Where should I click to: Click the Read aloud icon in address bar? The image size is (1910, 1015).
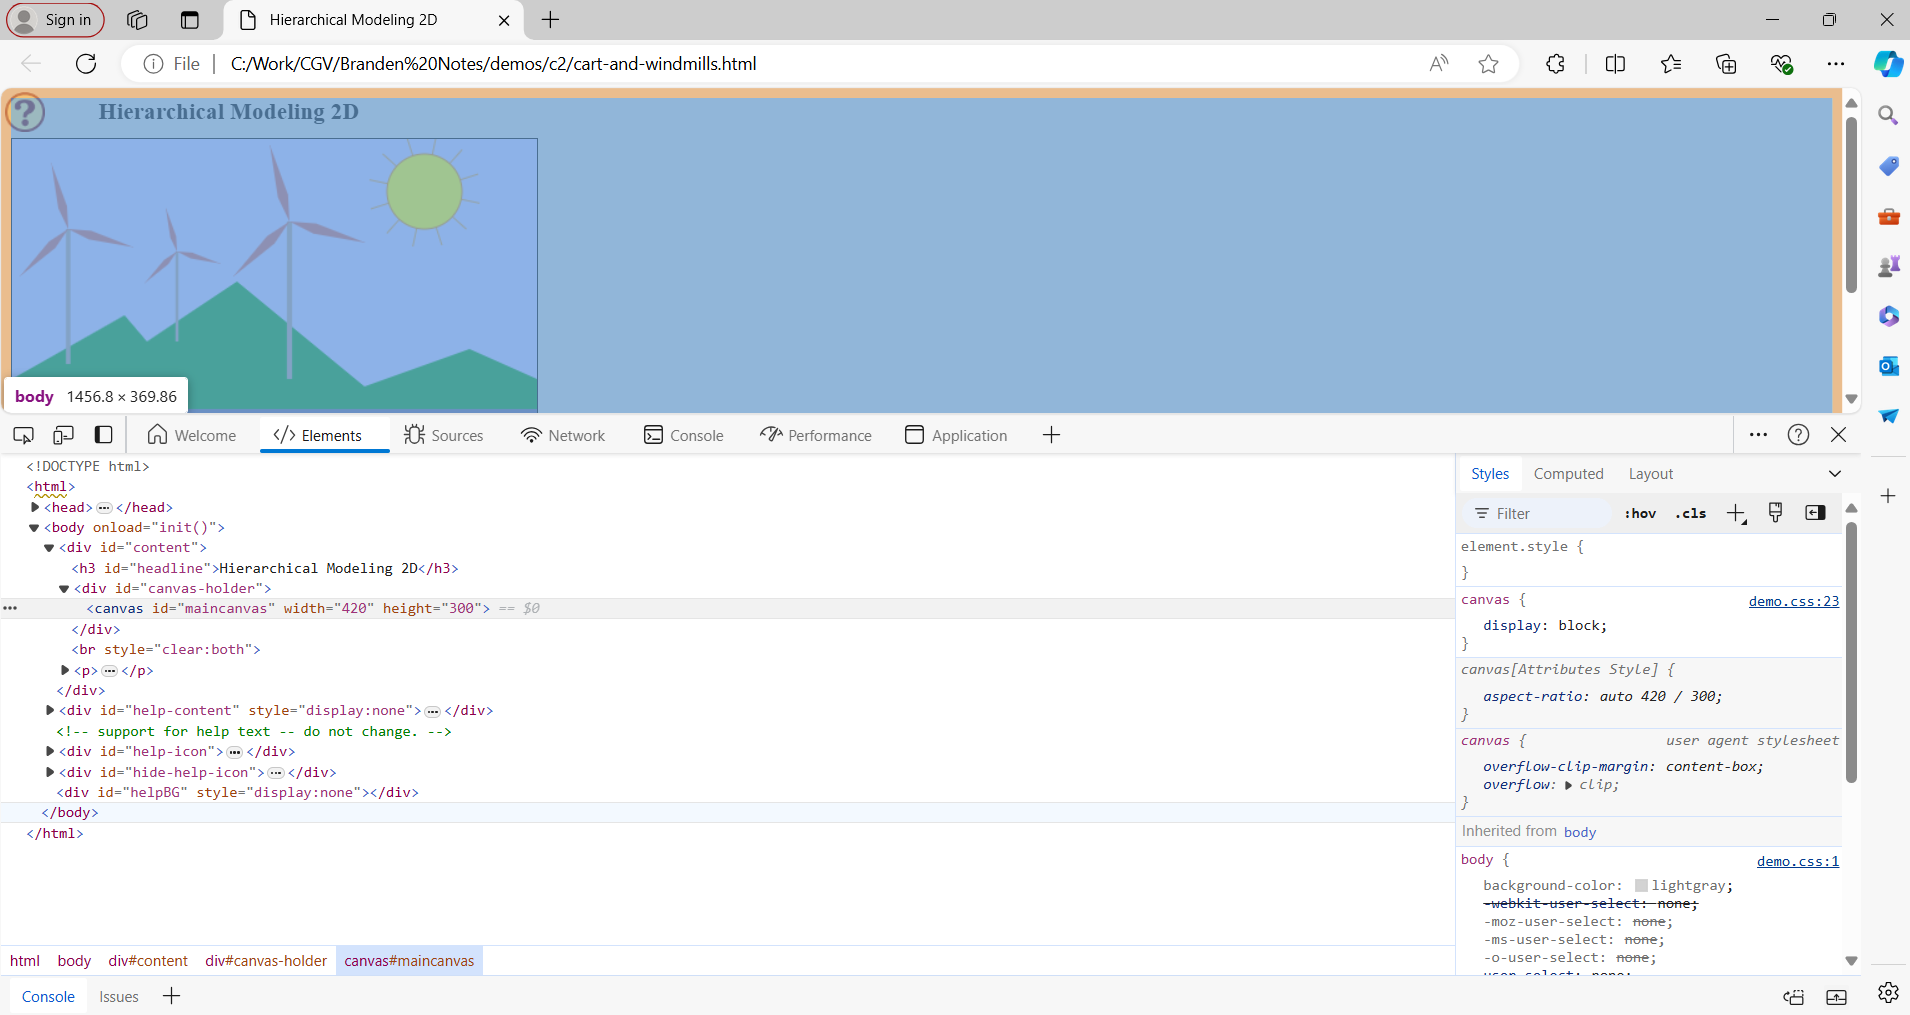(x=1438, y=64)
